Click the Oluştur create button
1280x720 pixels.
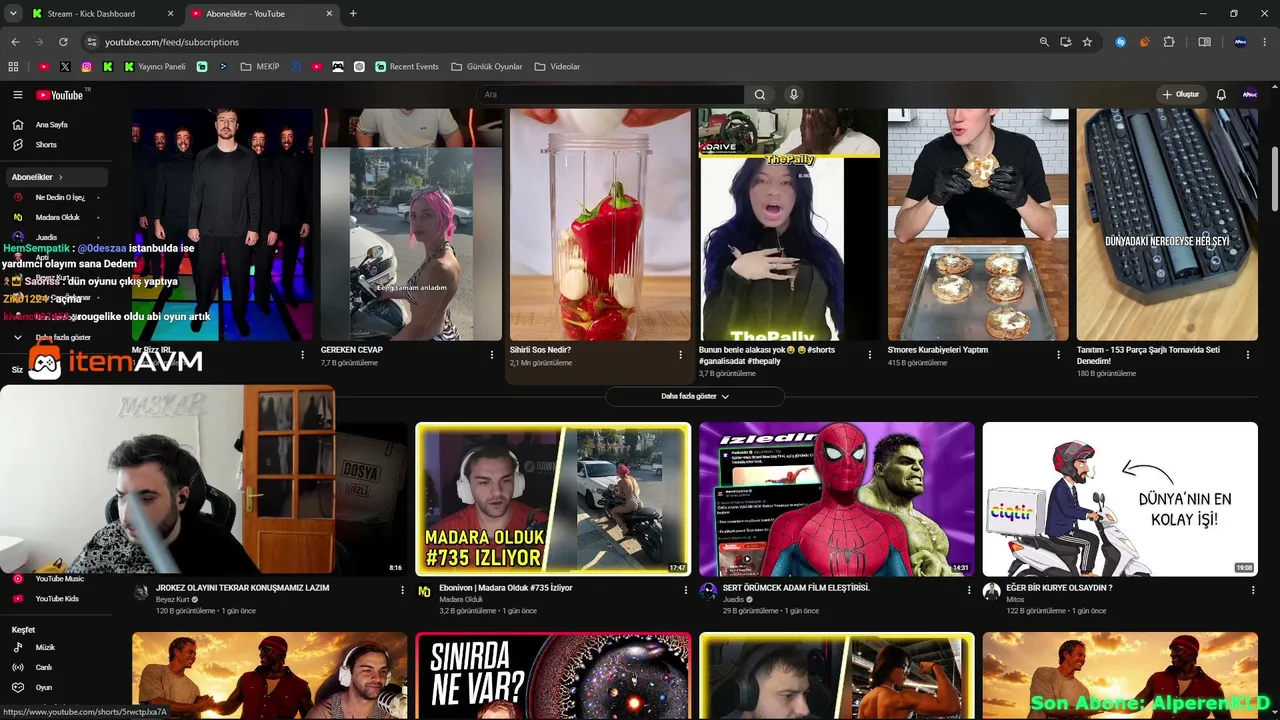pyautogui.click(x=1180, y=95)
